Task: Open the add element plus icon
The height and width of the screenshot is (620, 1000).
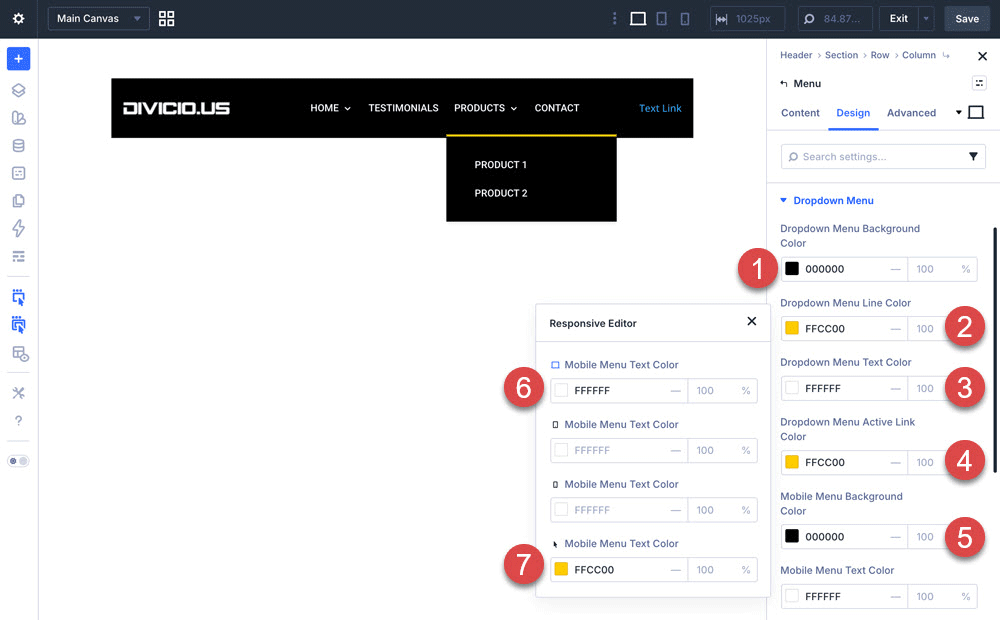Action: tap(18, 59)
